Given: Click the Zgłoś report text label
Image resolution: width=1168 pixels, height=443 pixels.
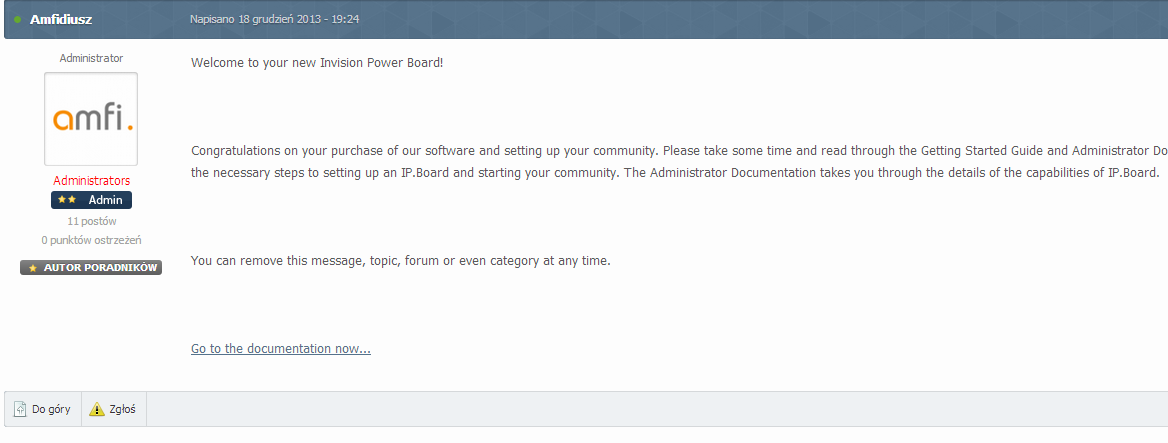Looking at the screenshot, I should pyautogui.click(x=122, y=409).
